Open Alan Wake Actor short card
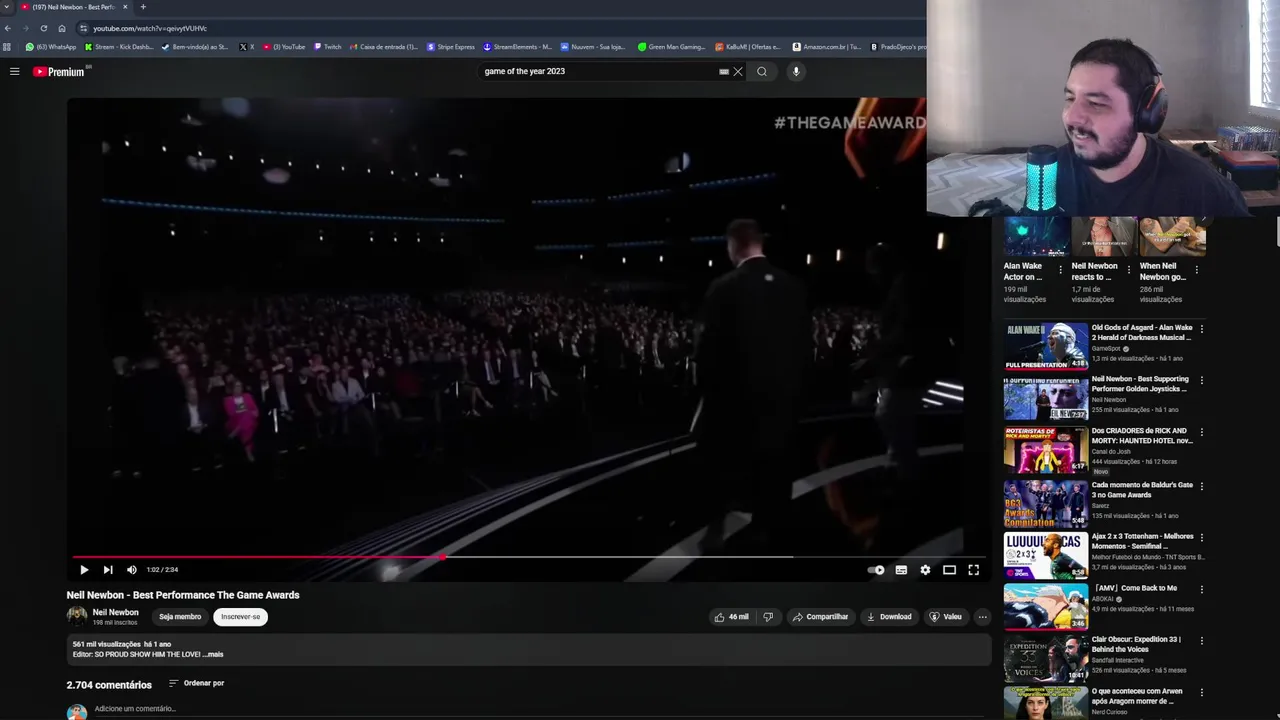 point(1036,260)
